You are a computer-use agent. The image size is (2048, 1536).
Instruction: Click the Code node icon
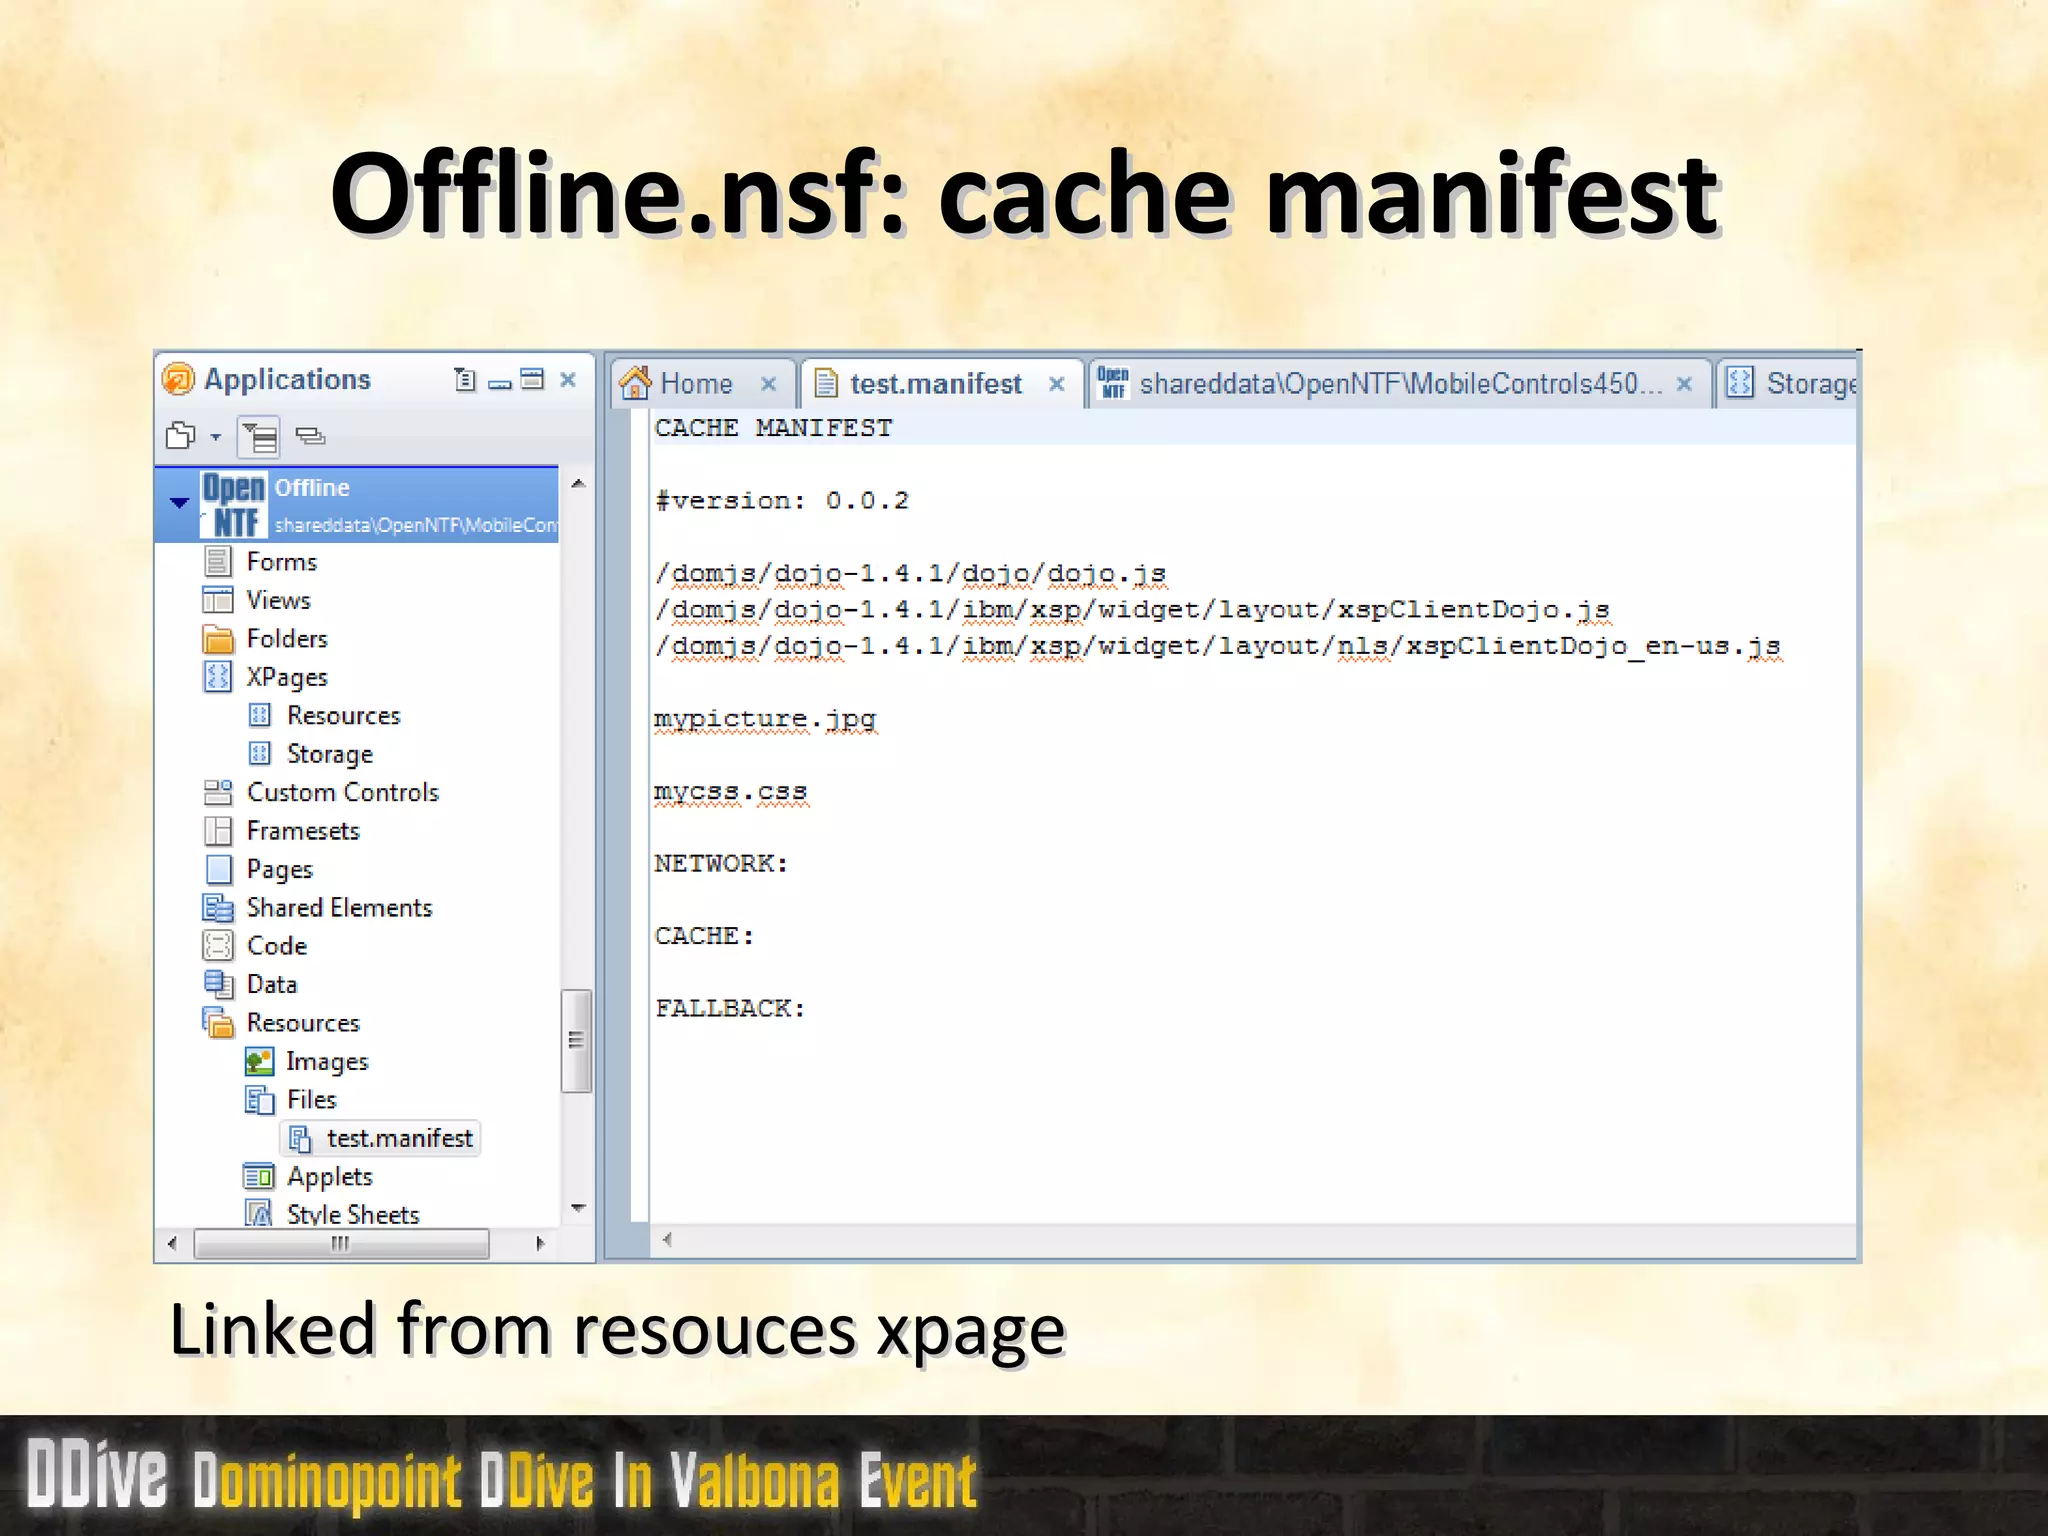click(x=218, y=945)
